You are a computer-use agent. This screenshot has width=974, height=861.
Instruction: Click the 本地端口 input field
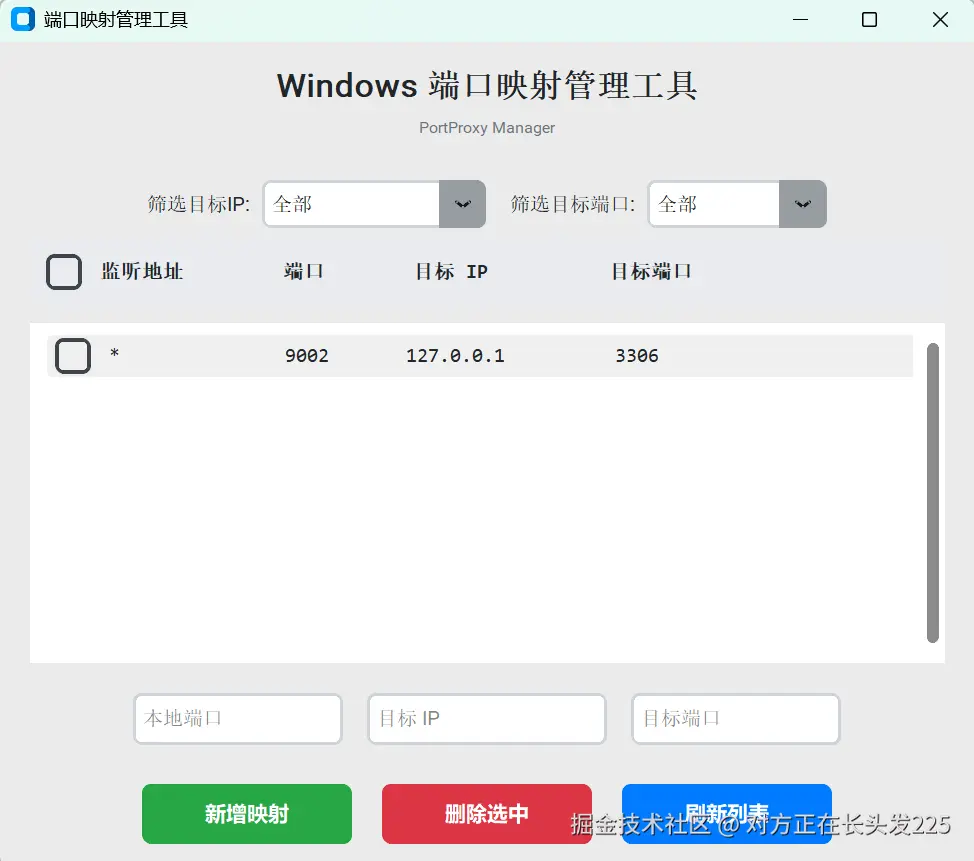[x=237, y=718]
